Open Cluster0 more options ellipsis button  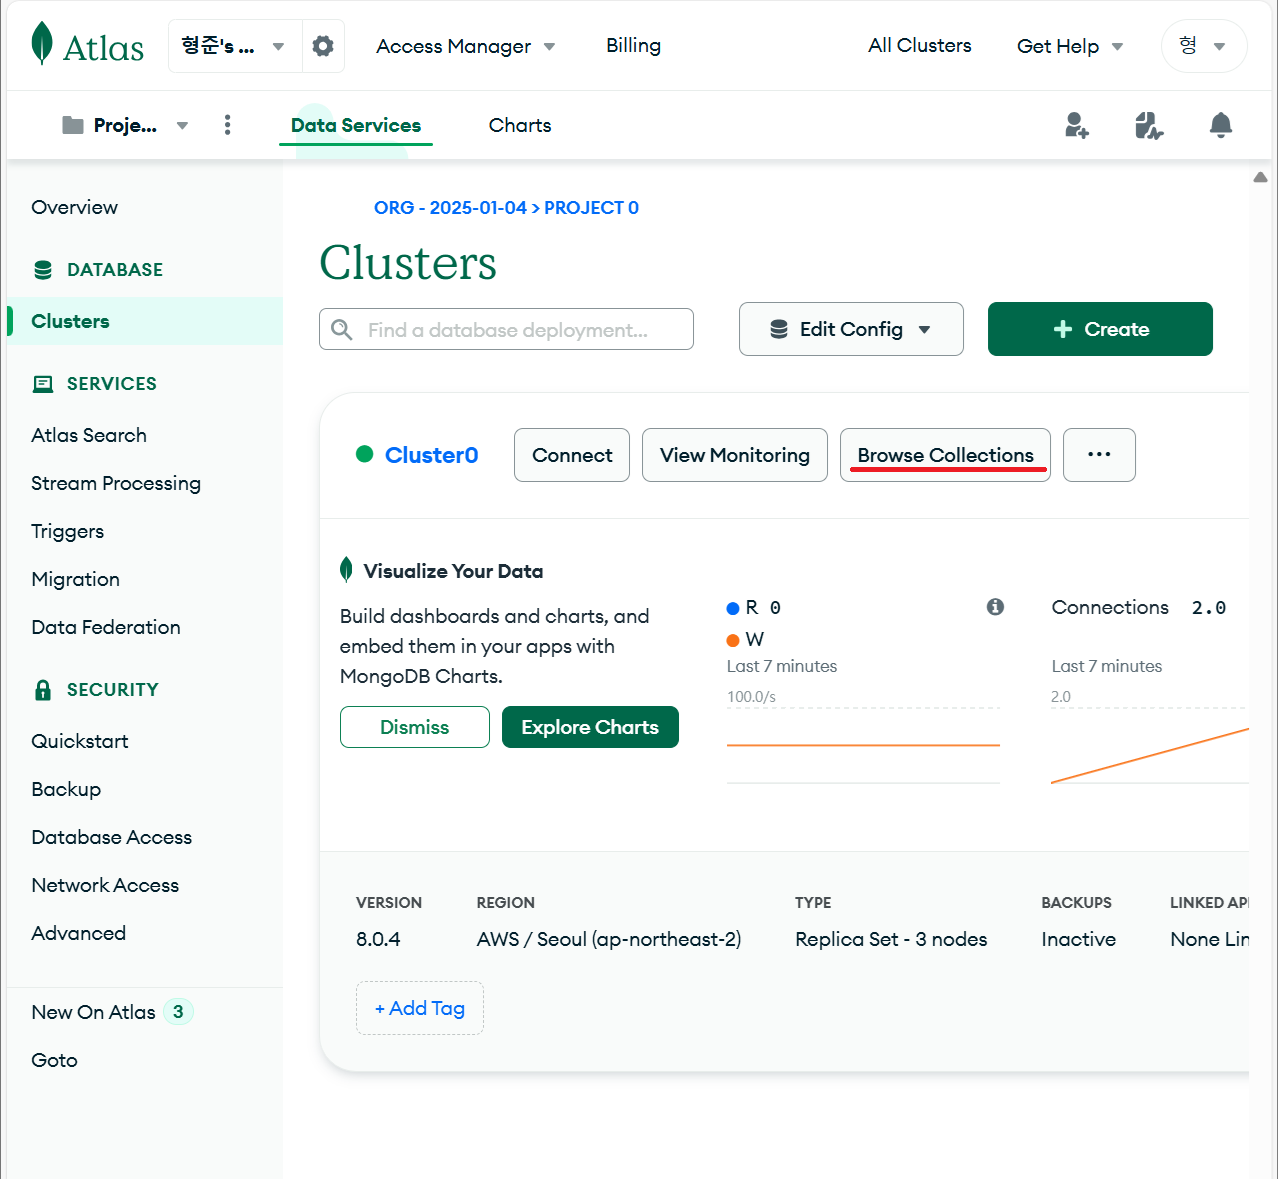[1099, 455]
